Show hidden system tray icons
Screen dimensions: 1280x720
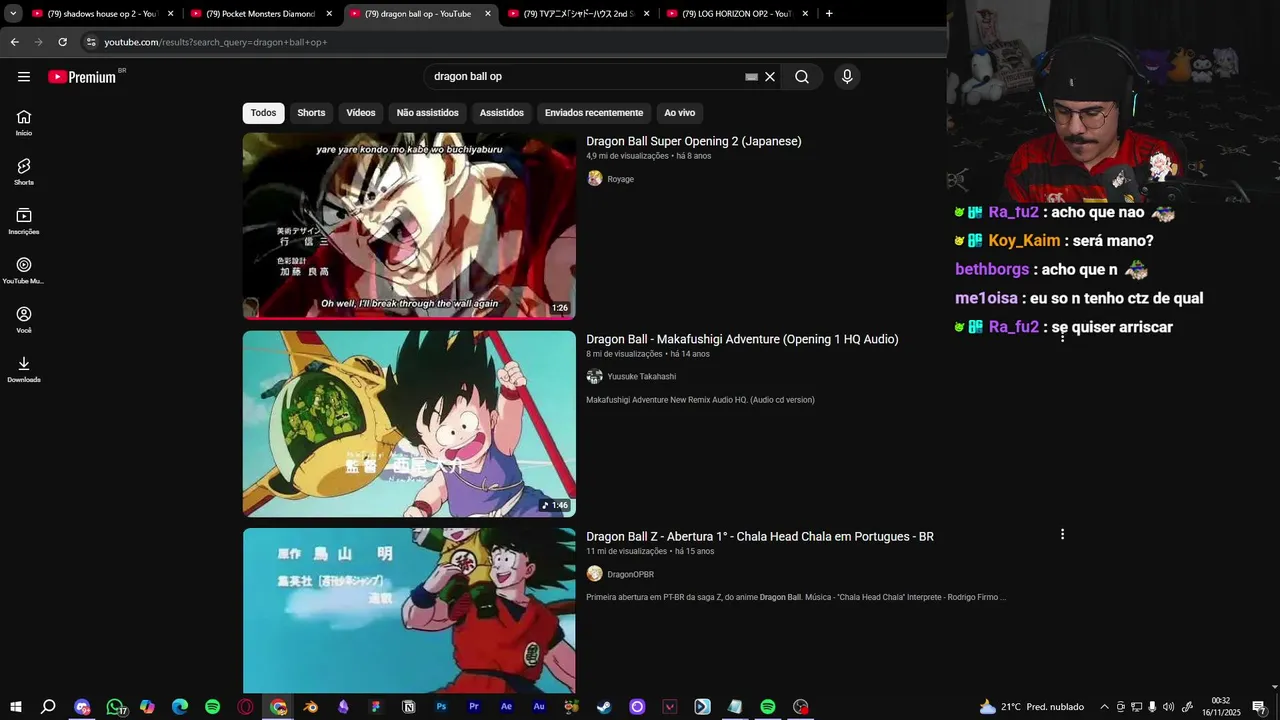pos(1104,707)
